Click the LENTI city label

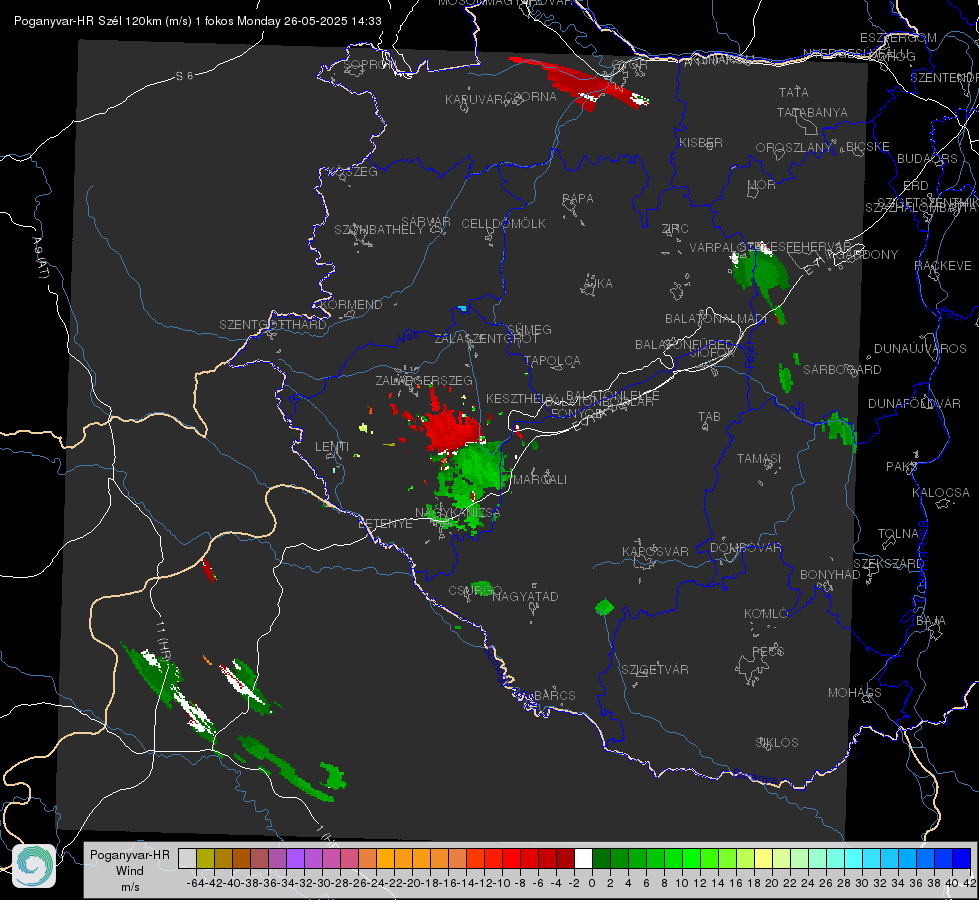pyautogui.click(x=332, y=447)
